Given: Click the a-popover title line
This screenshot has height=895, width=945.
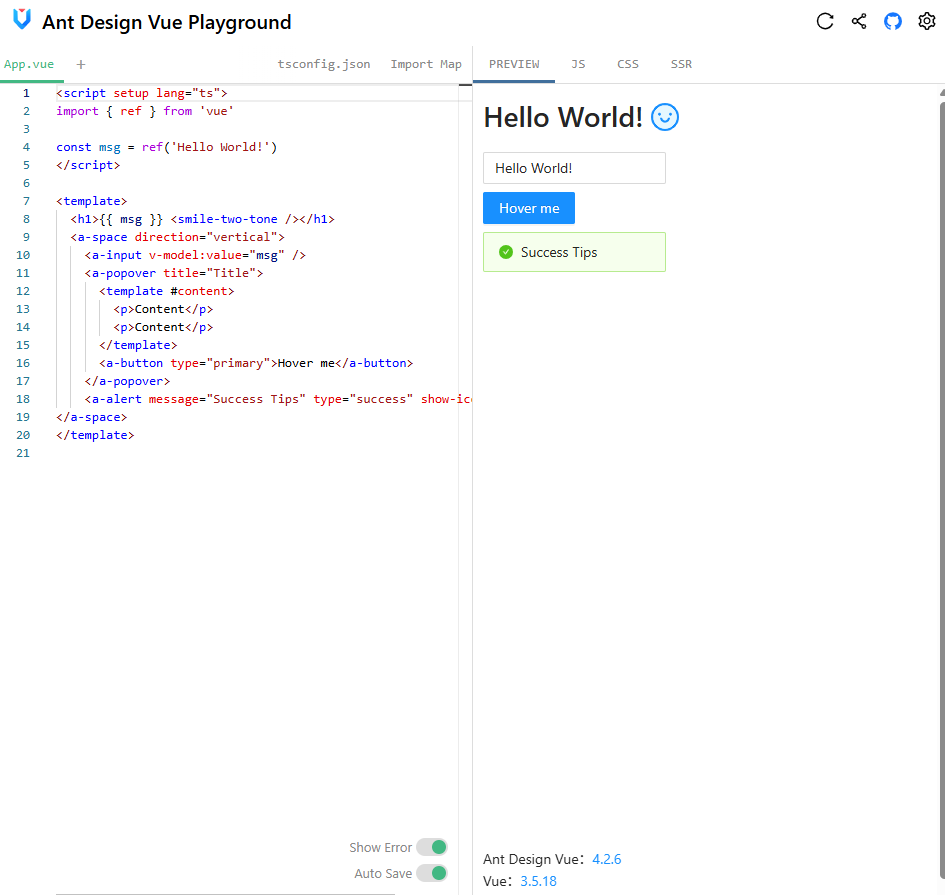Looking at the screenshot, I should click(x=174, y=273).
